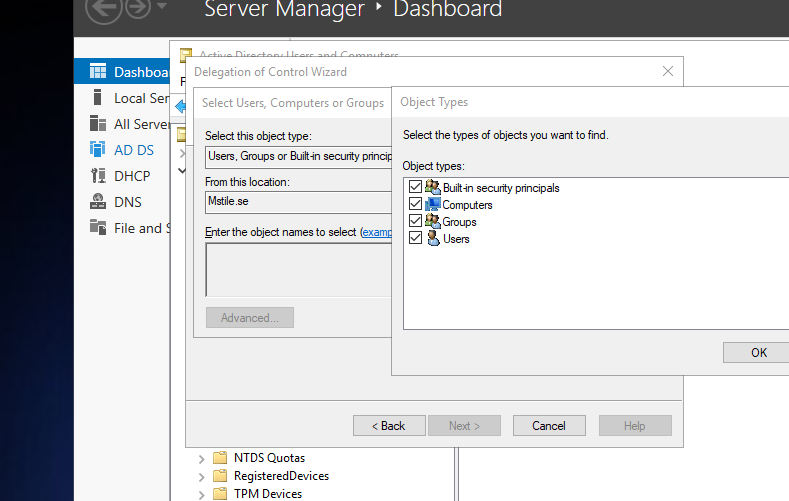Image resolution: width=789 pixels, height=501 pixels.
Task: Select the TPM Devices tree item
Action: (x=268, y=494)
